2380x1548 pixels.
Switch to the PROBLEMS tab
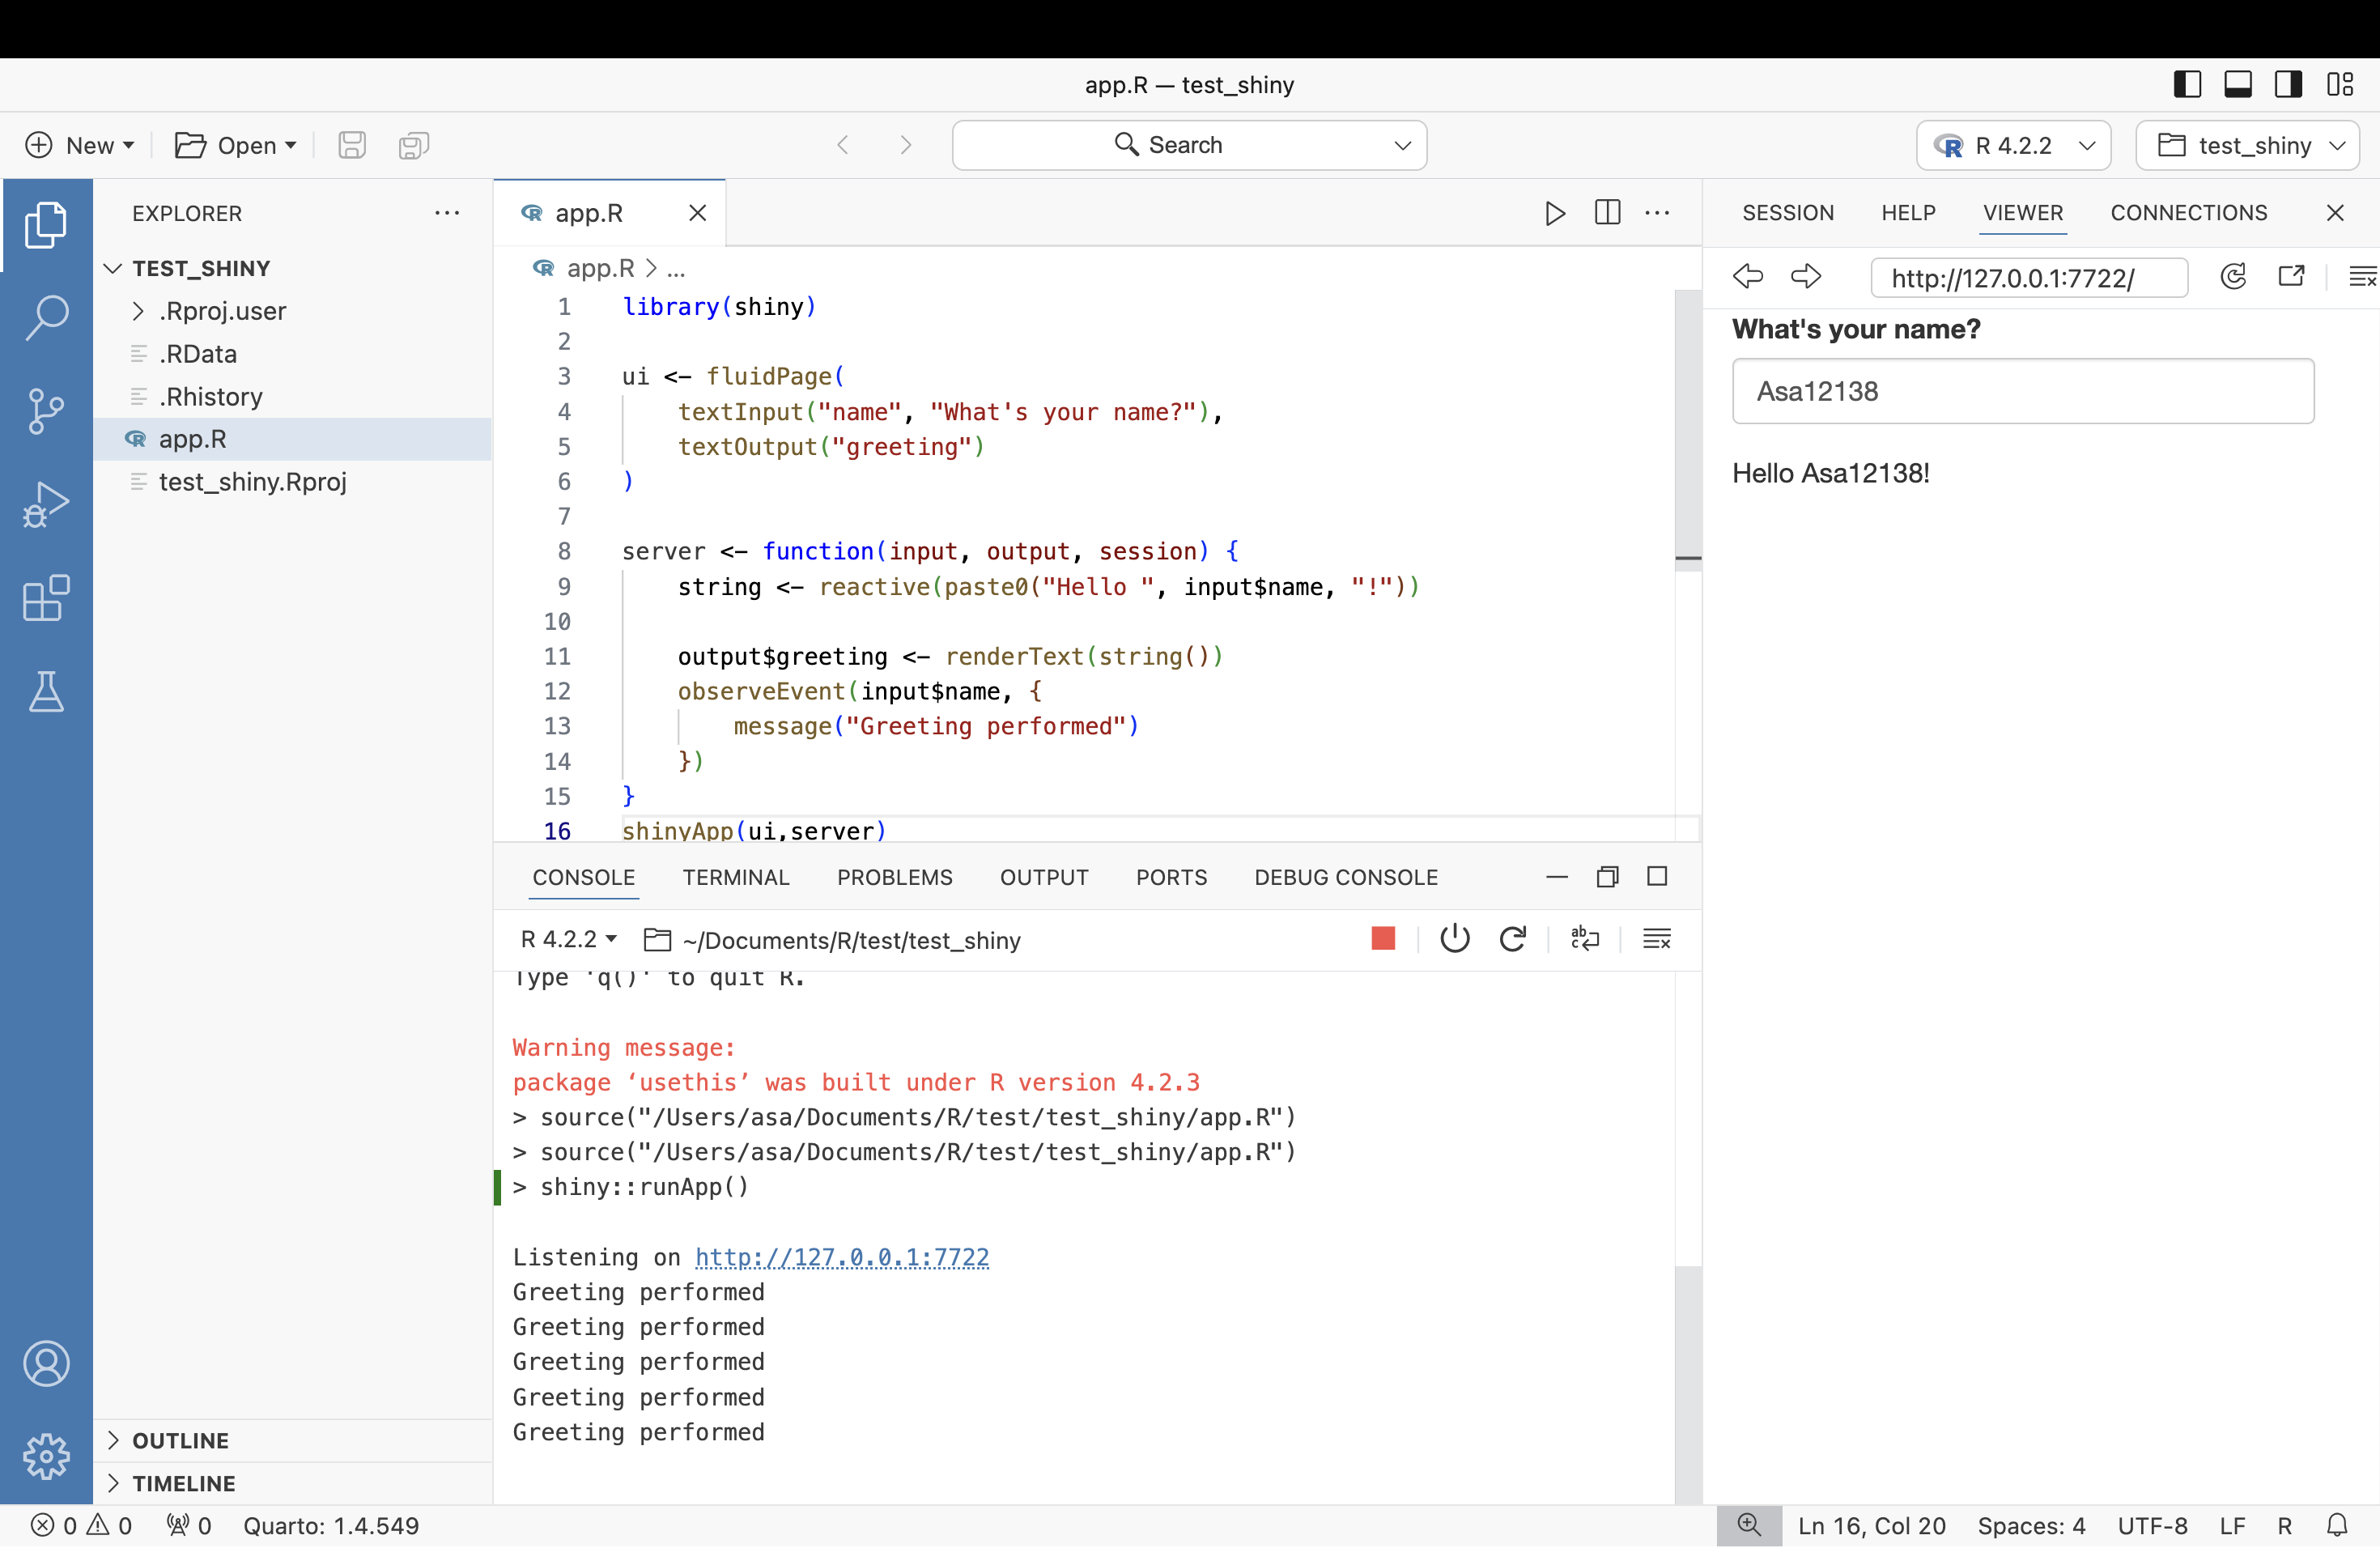[894, 877]
